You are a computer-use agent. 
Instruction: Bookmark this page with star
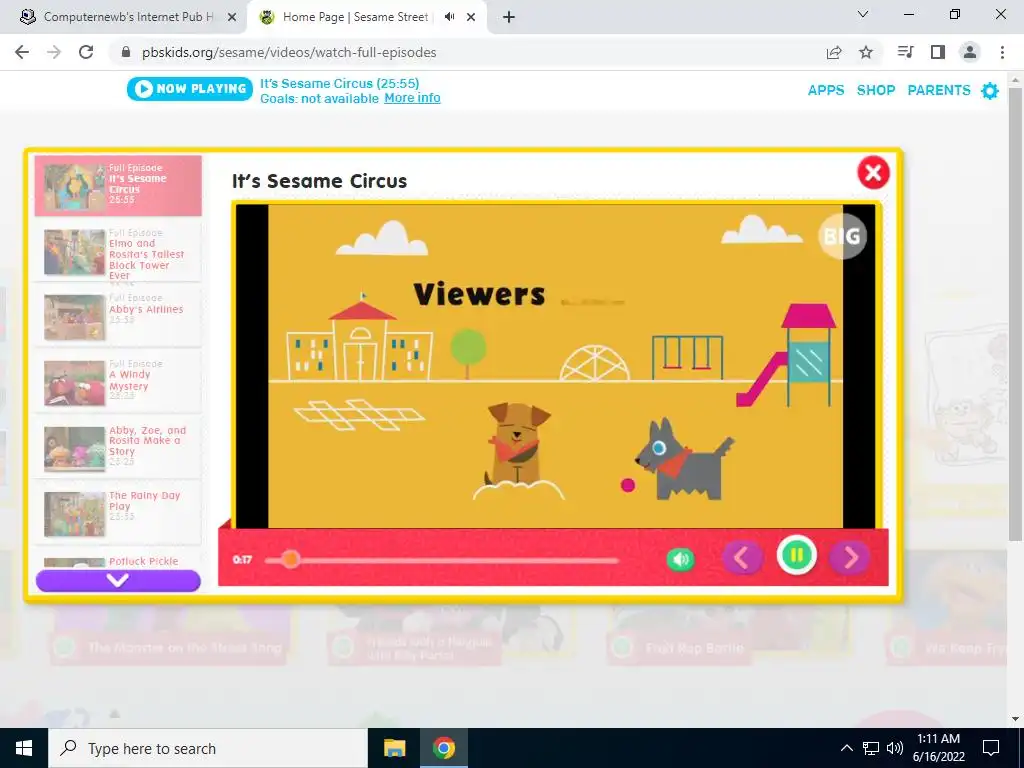866,52
